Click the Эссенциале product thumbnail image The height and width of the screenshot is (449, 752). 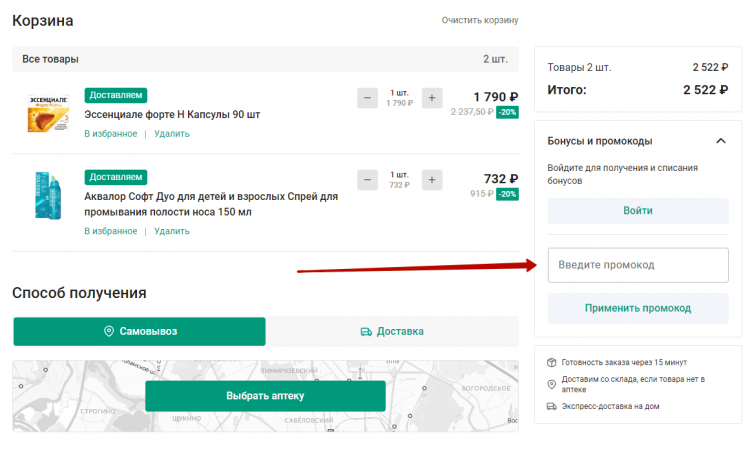coord(47,112)
